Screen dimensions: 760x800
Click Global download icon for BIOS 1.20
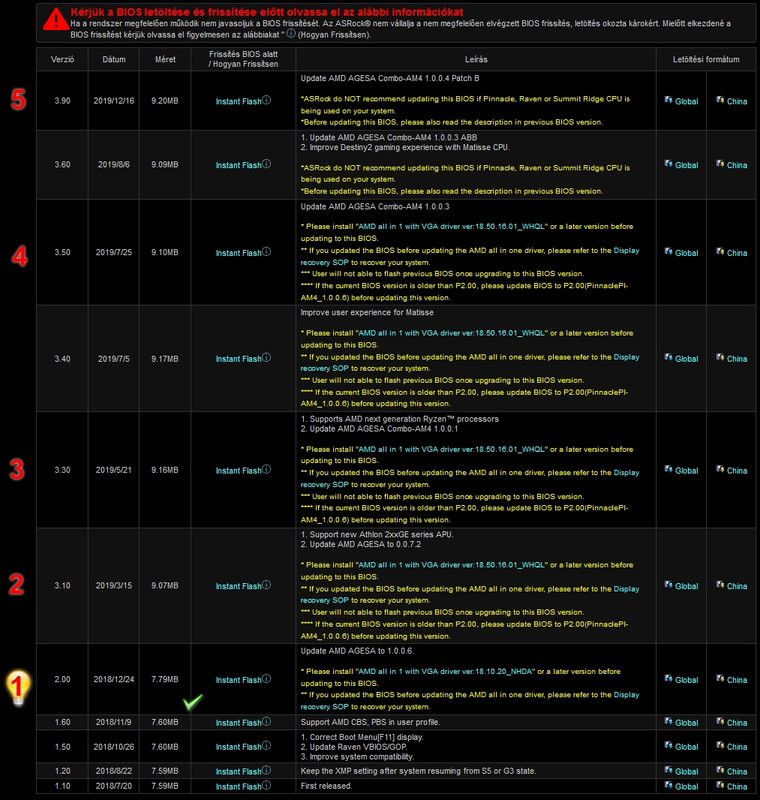click(668, 770)
